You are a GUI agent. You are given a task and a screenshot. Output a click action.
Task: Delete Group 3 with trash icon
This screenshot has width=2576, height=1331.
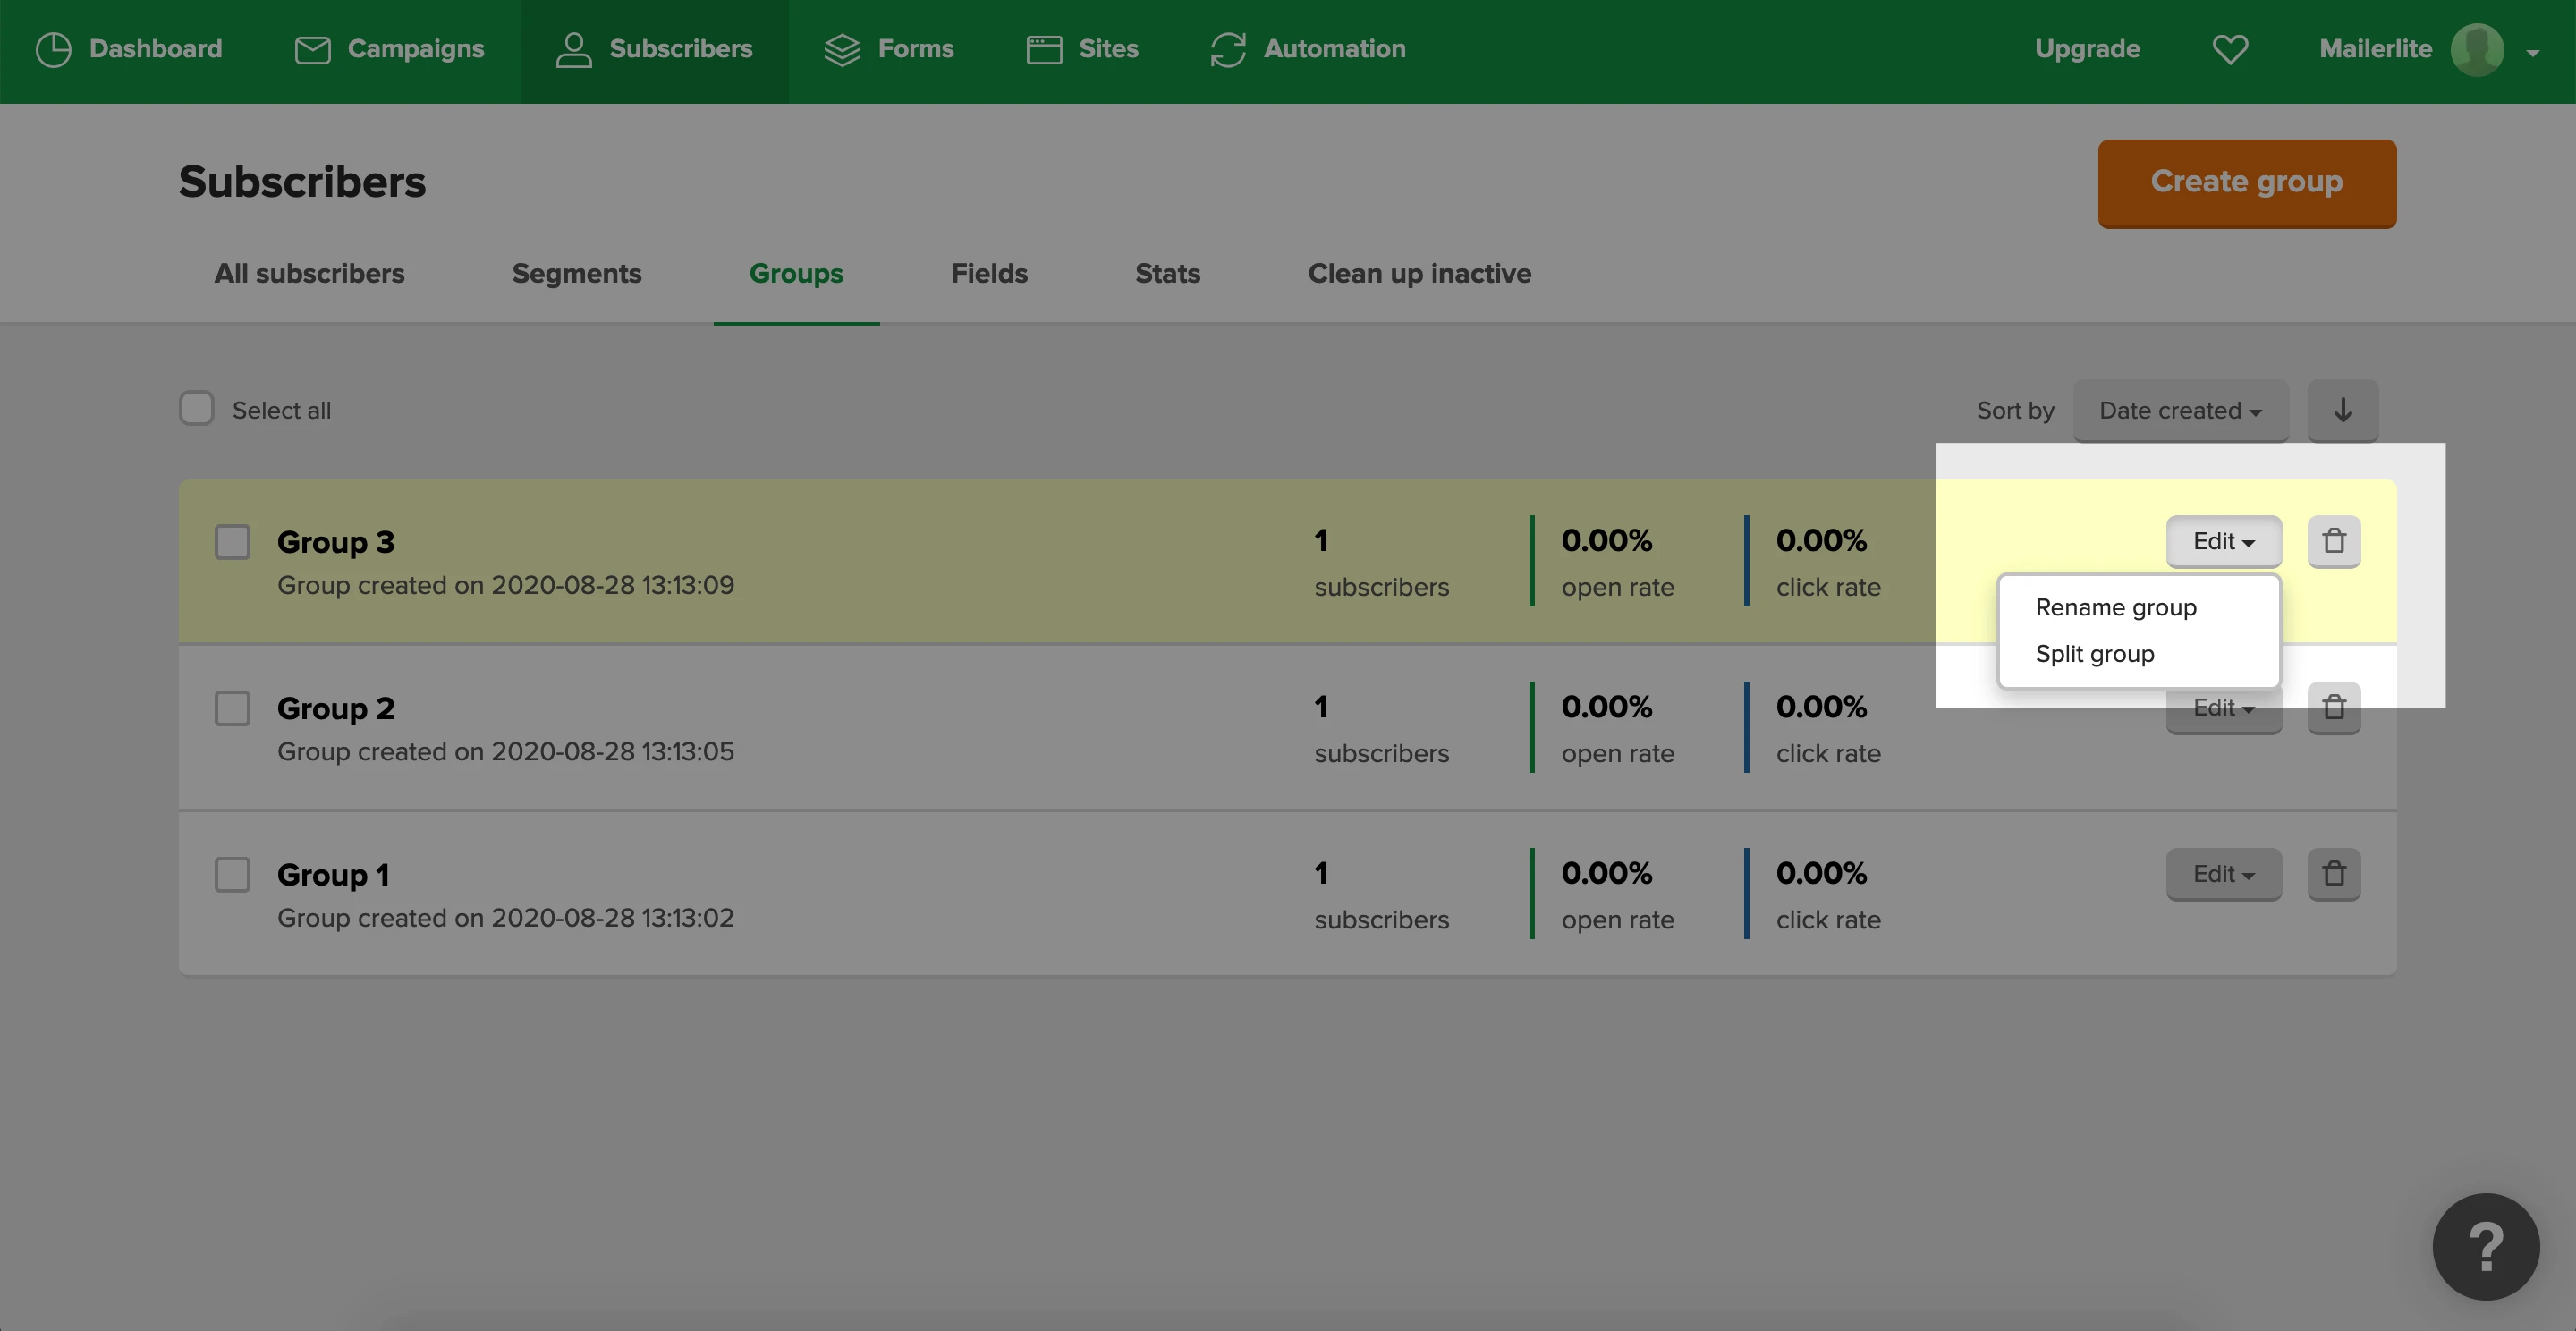coord(2334,541)
